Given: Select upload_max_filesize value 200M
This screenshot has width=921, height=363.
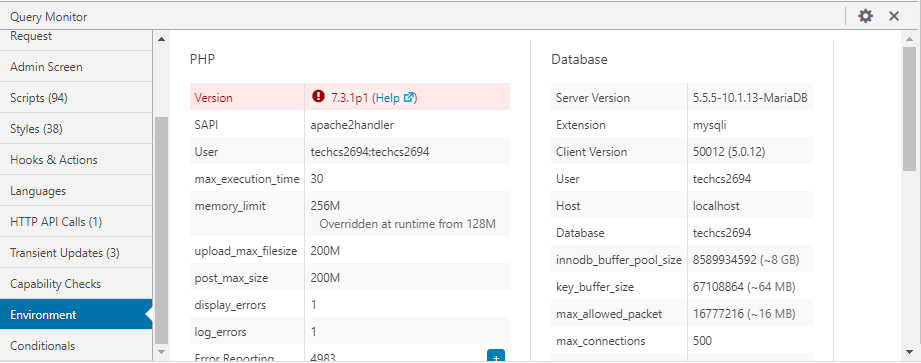Looking at the screenshot, I should [x=325, y=251].
